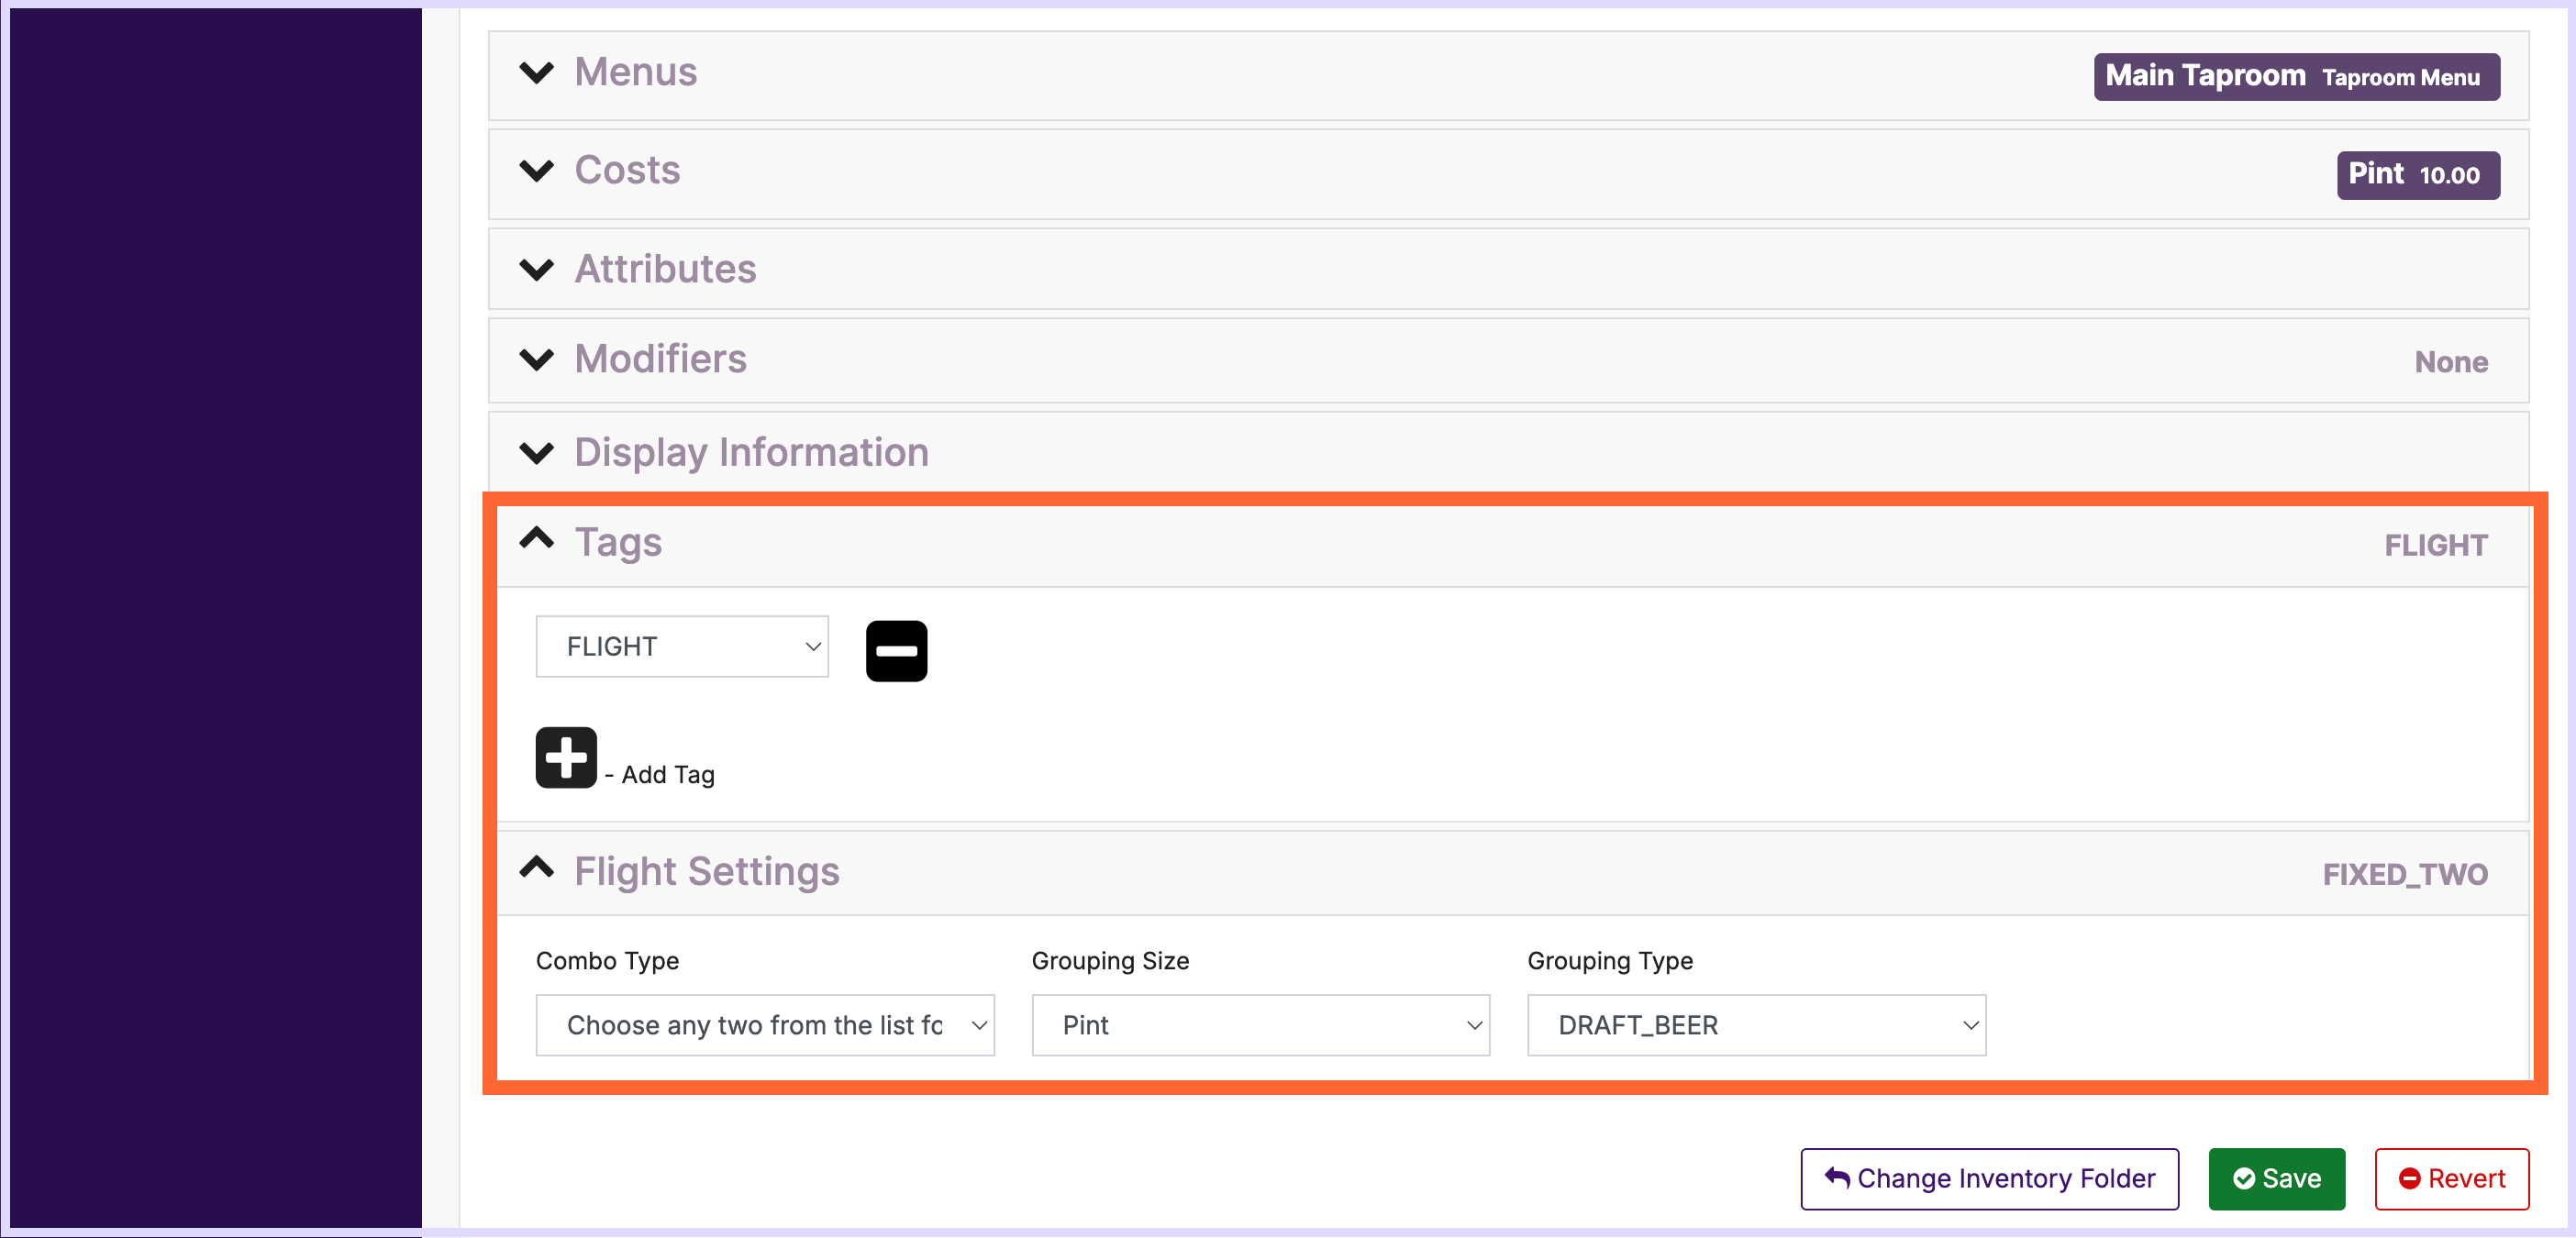Click the FLIGHT summary label in Tags header
The image size is (2576, 1238).
2436,545
